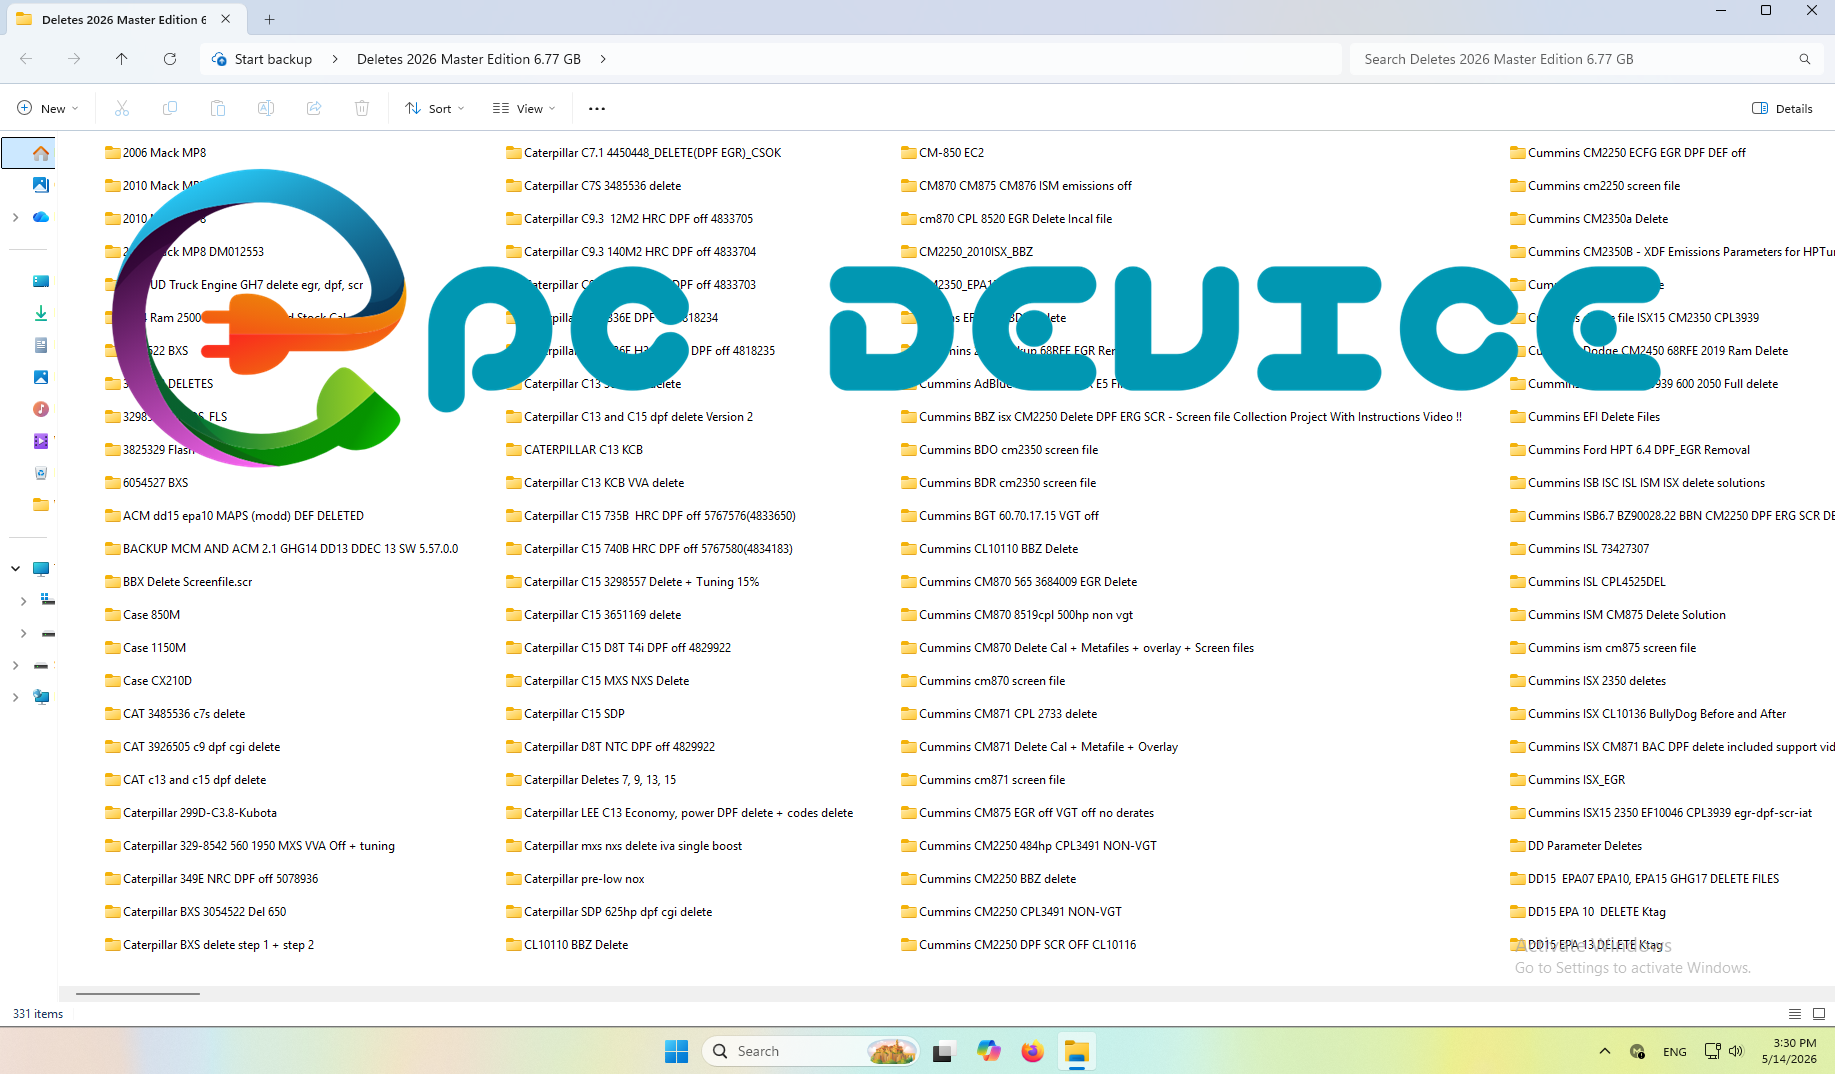The width and height of the screenshot is (1835, 1074).
Task: Click the Rename icon in toolbar
Action: coord(266,108)
